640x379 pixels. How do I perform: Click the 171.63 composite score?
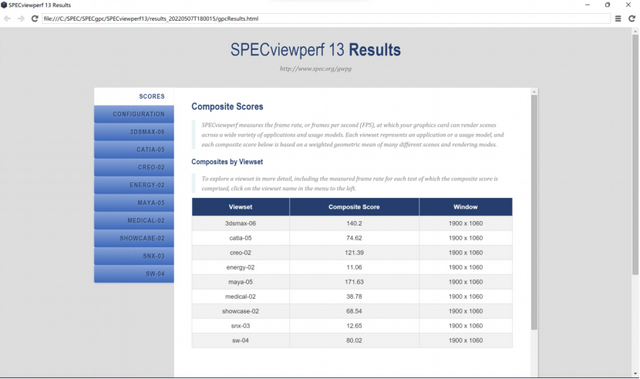354,282
